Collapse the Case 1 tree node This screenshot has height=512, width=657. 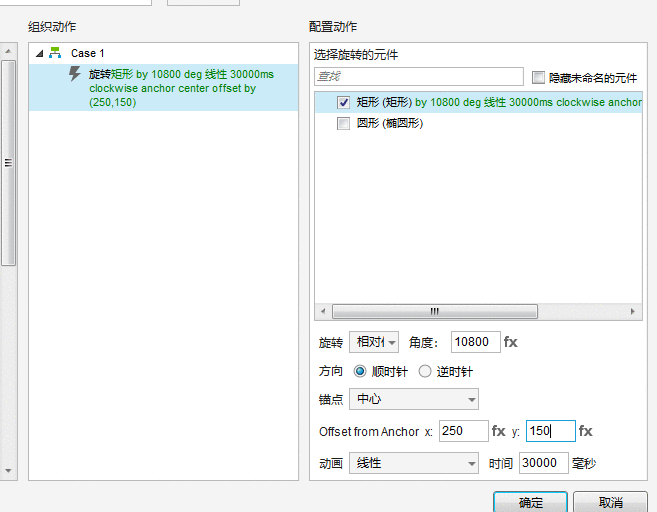(x=39, y=54)
